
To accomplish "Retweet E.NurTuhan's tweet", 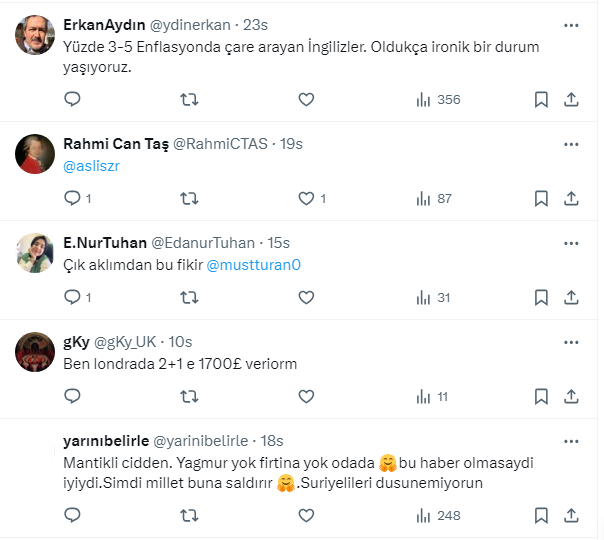I will coord(188,297).
